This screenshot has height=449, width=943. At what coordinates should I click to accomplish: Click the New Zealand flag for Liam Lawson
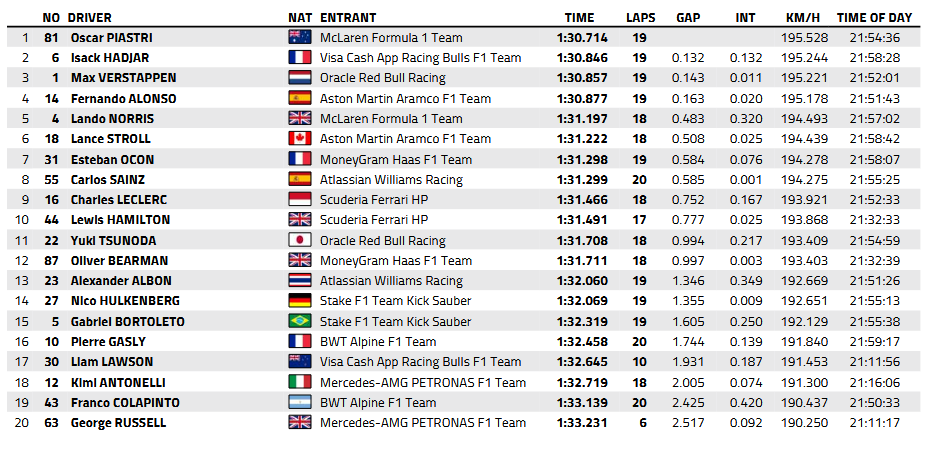pos(300,362)
